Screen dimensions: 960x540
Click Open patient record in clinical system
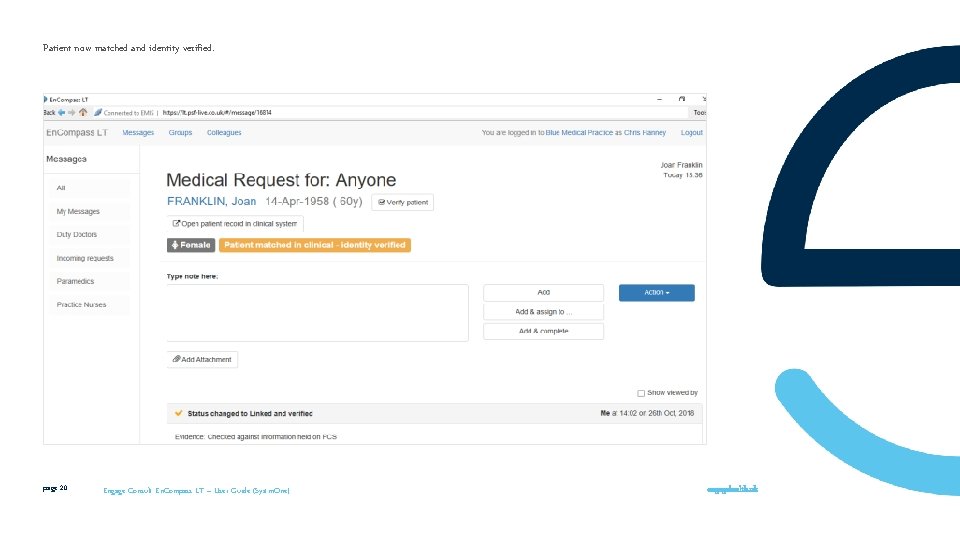(x=235, y=223)
